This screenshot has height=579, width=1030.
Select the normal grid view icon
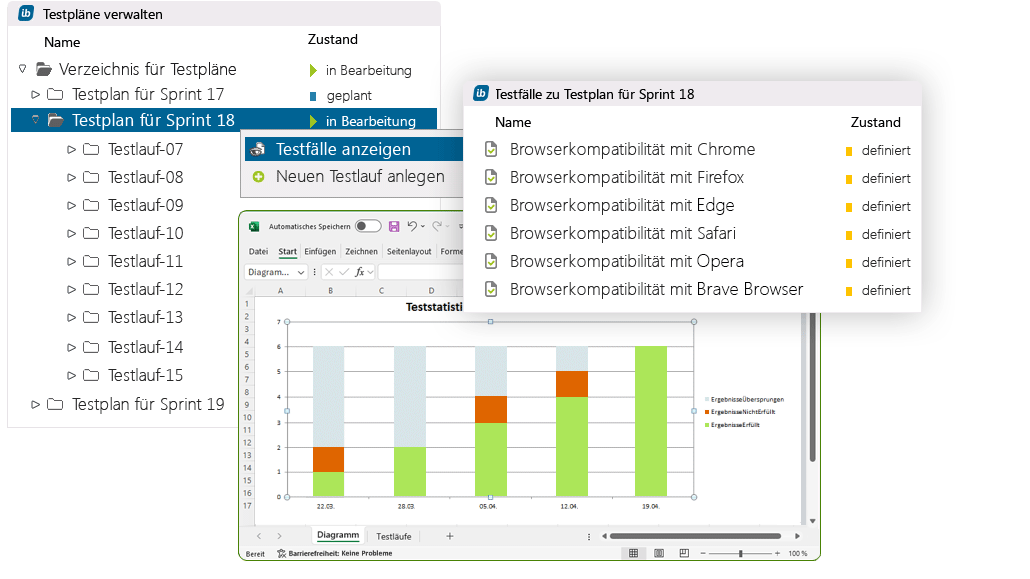632,553
